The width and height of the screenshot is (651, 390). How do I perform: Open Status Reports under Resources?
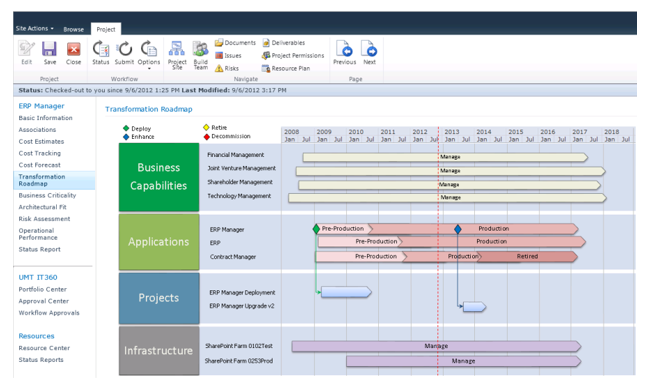(x=41, y=360)
